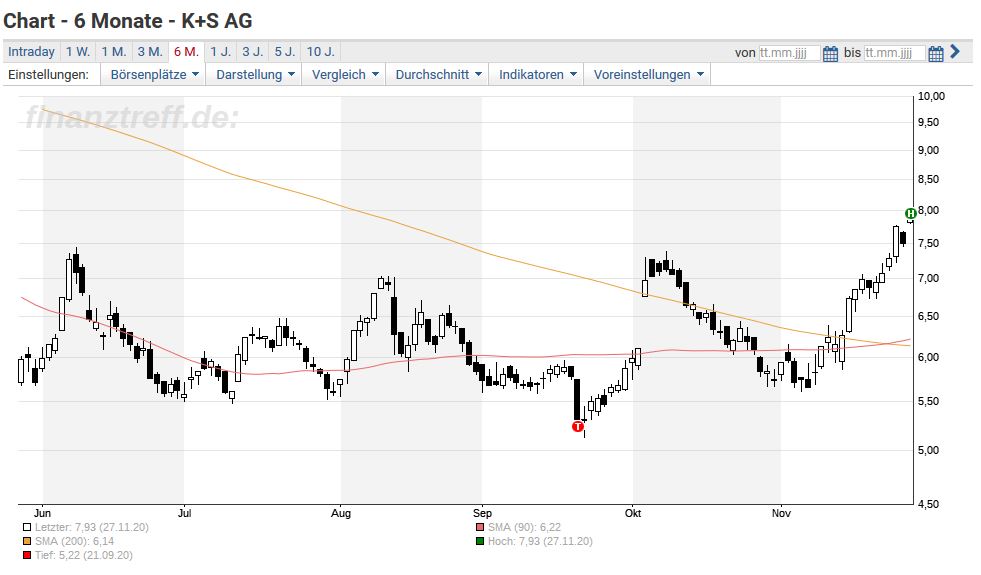
Task: Click the 'Chart - 6 Monate - K+S AG' heading
Action: 128,21
